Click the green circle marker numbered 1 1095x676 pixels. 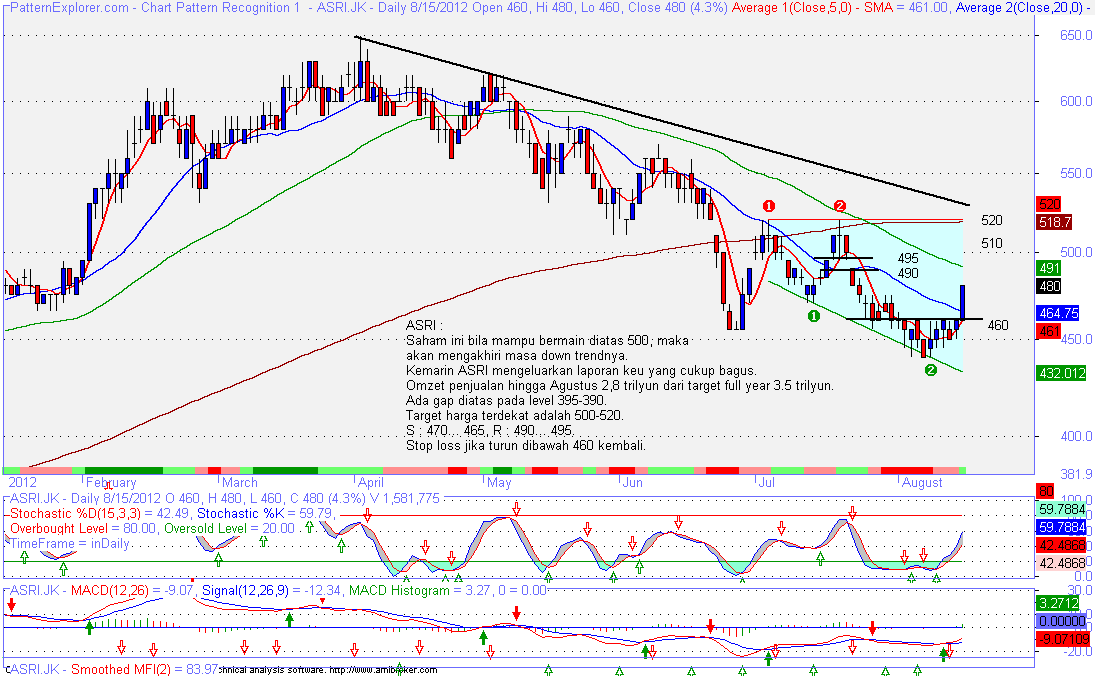[x=814, y=316]
